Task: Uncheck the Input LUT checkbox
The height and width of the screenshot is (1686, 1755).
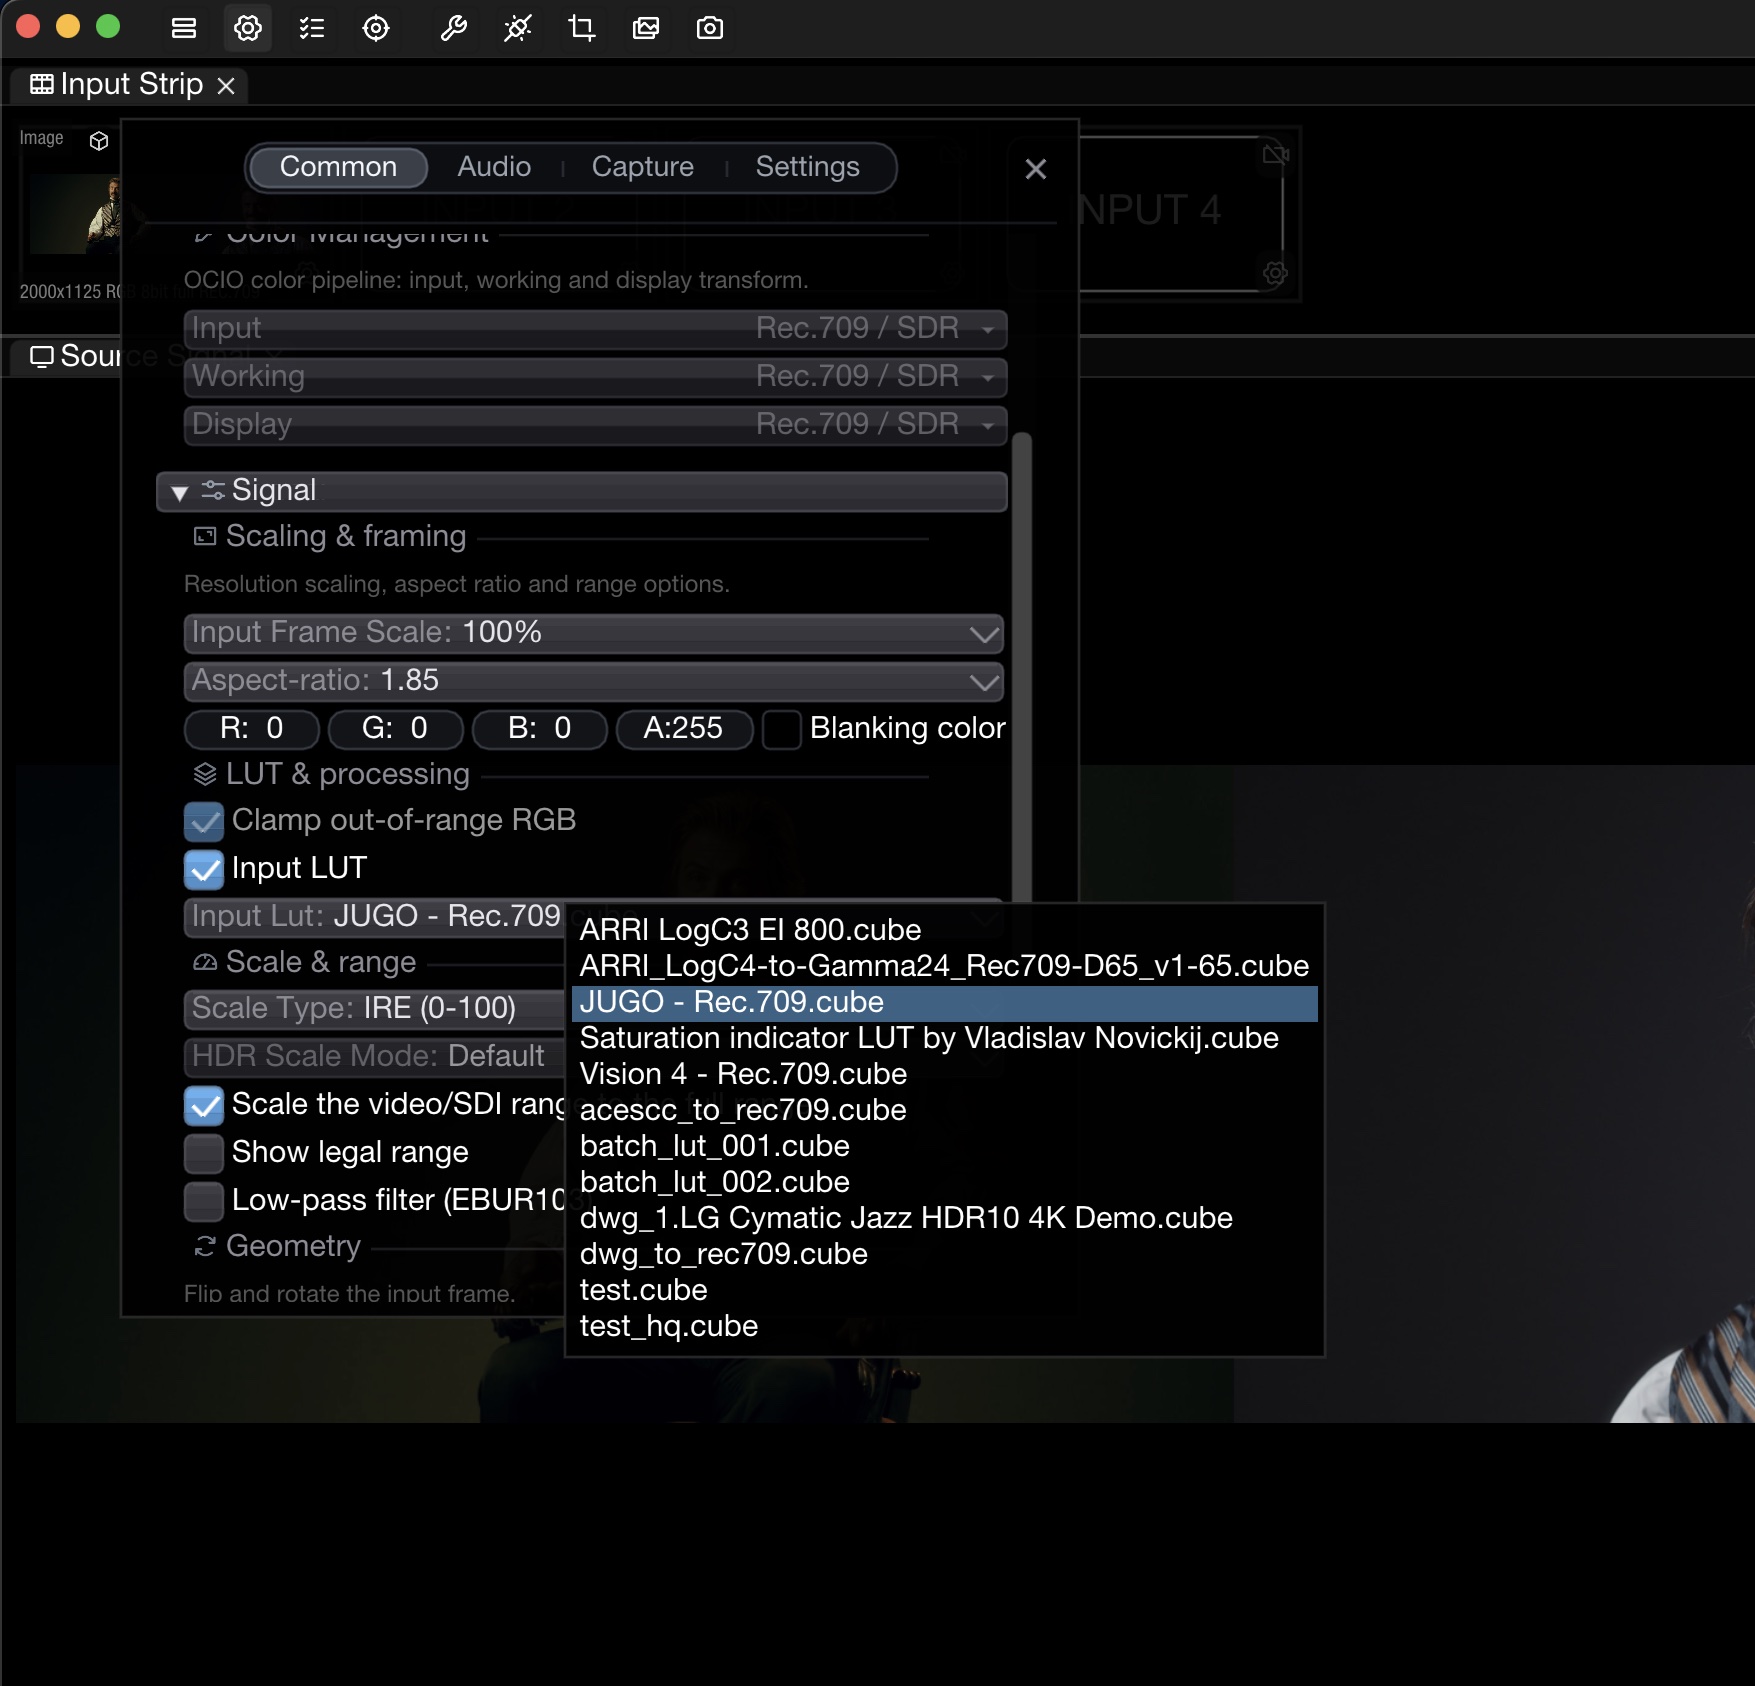Action: [x=204, y=869]
